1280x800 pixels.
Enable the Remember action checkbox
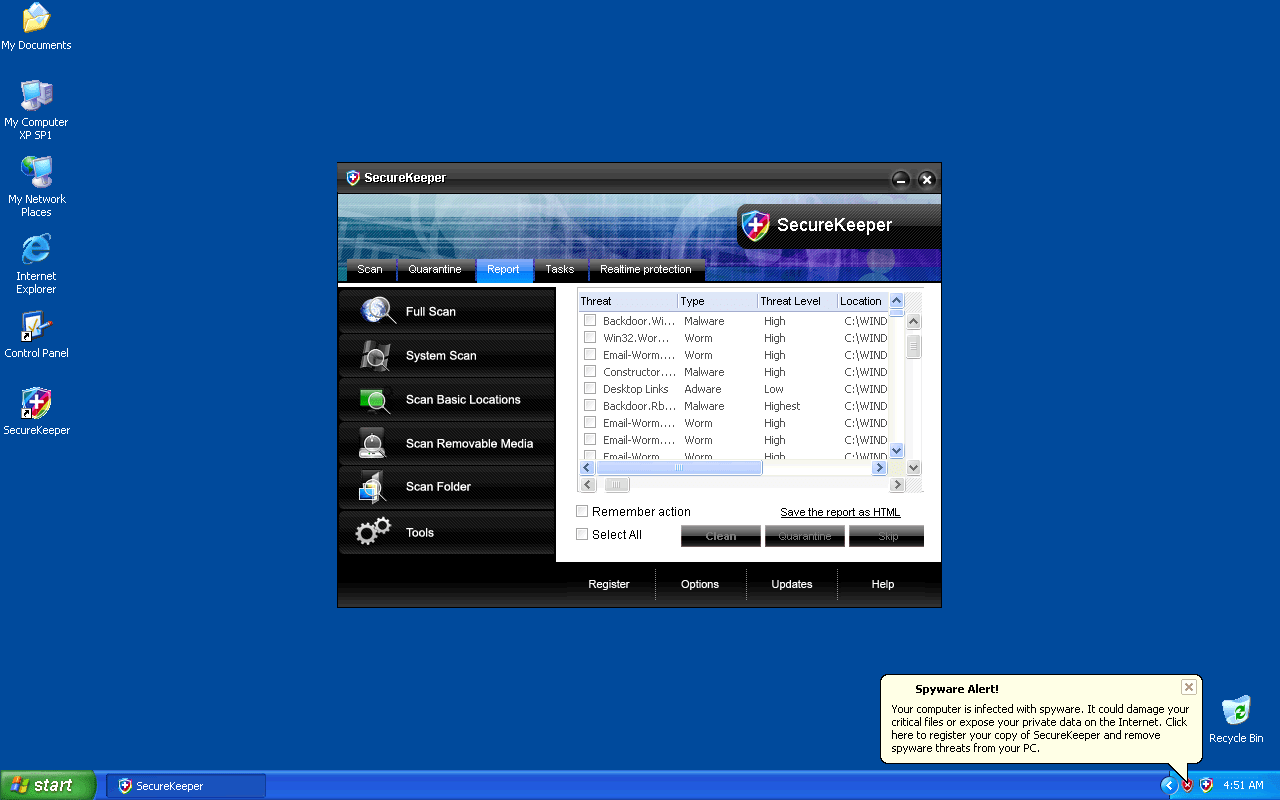coord(582,511)
